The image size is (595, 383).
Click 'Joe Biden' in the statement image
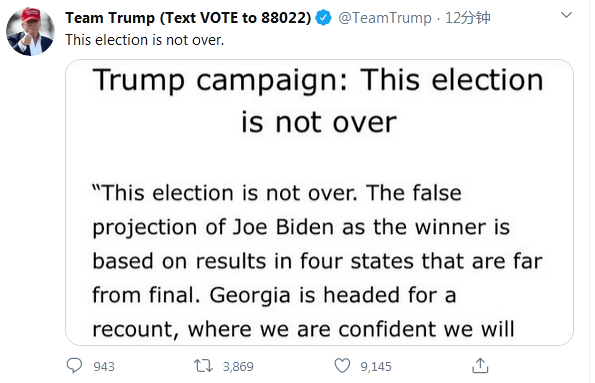point(283,227)
